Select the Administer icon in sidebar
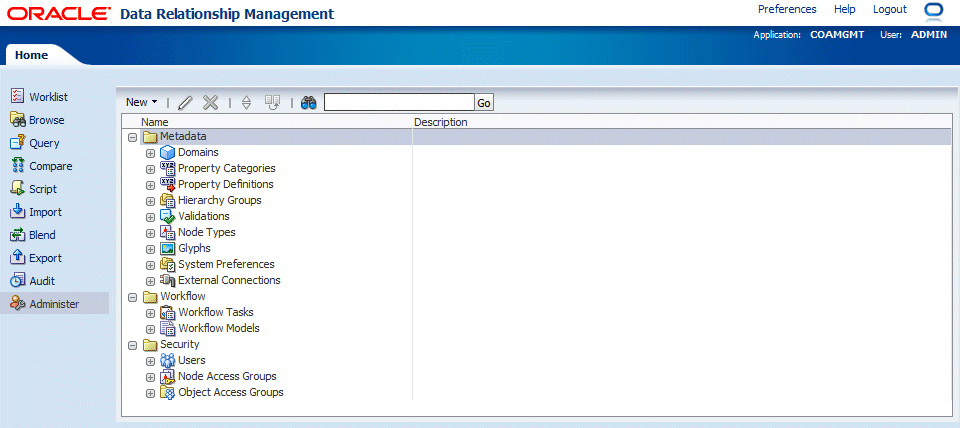 (18, 304)
